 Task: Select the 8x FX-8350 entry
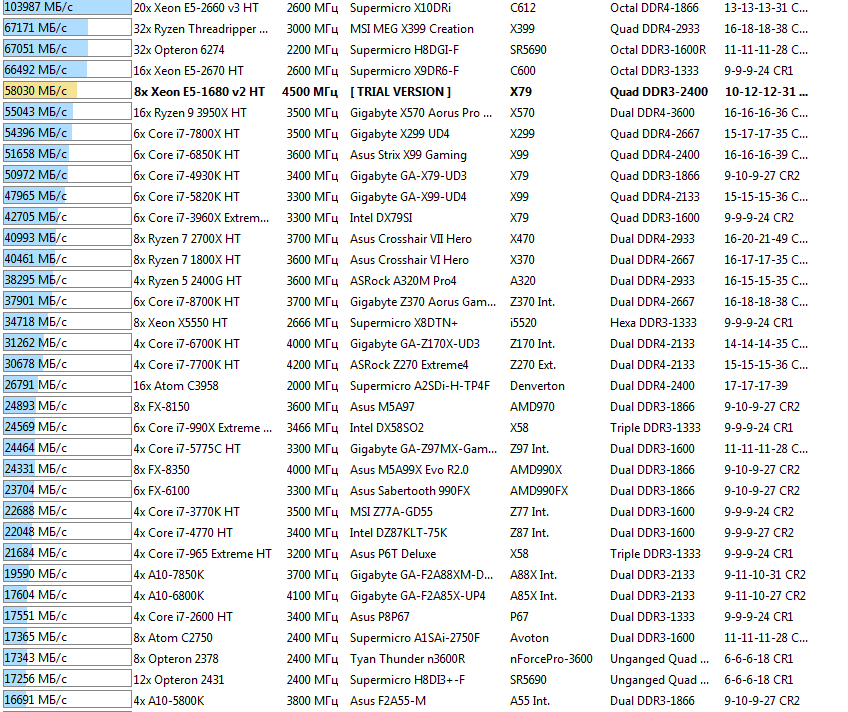click(x=162, y=471)
